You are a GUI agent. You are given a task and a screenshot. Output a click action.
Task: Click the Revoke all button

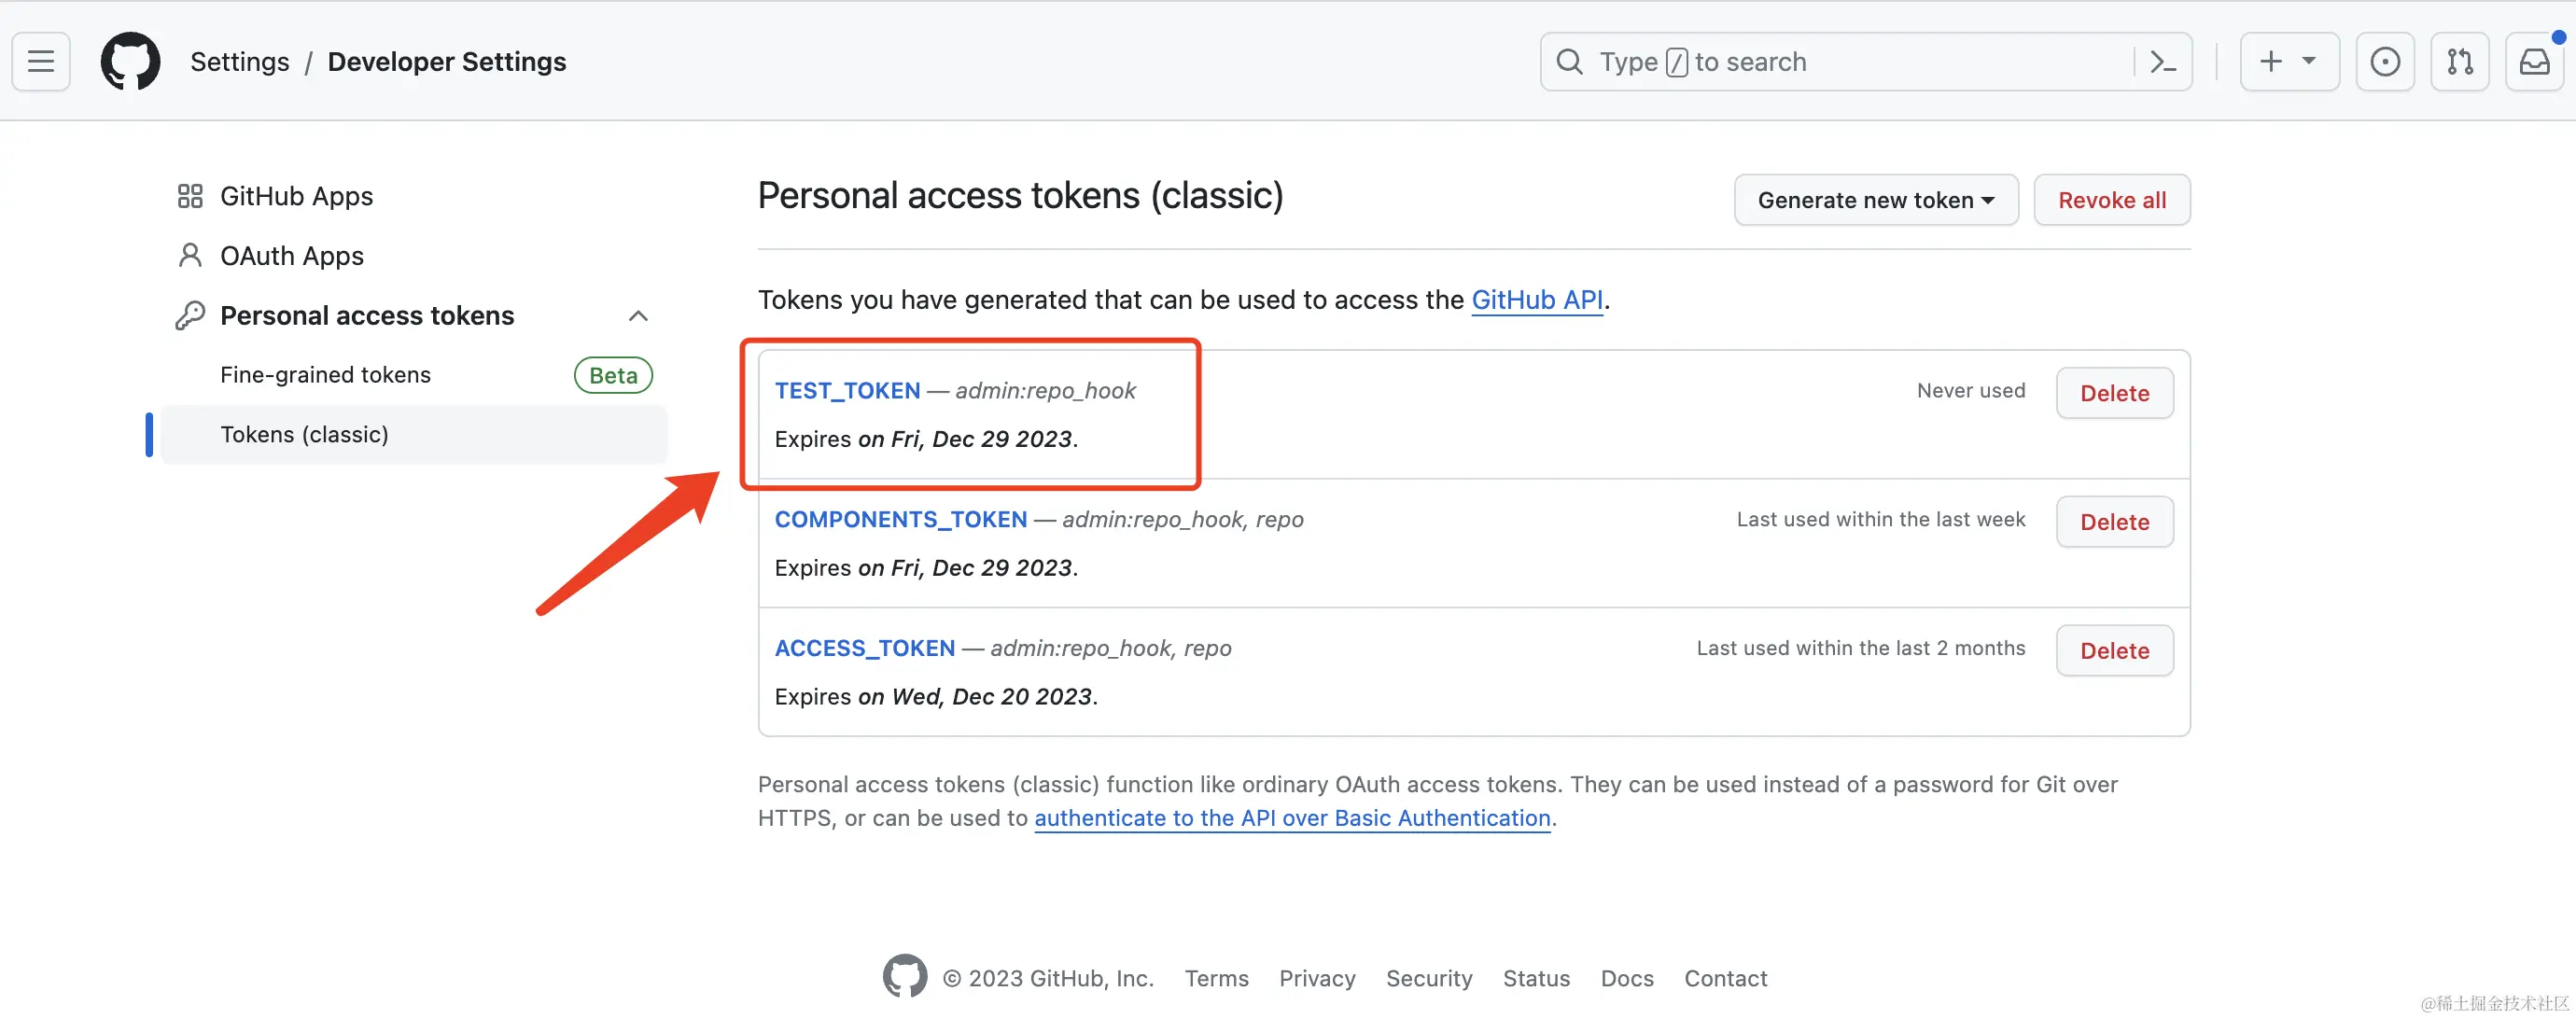coord(2112,200)
